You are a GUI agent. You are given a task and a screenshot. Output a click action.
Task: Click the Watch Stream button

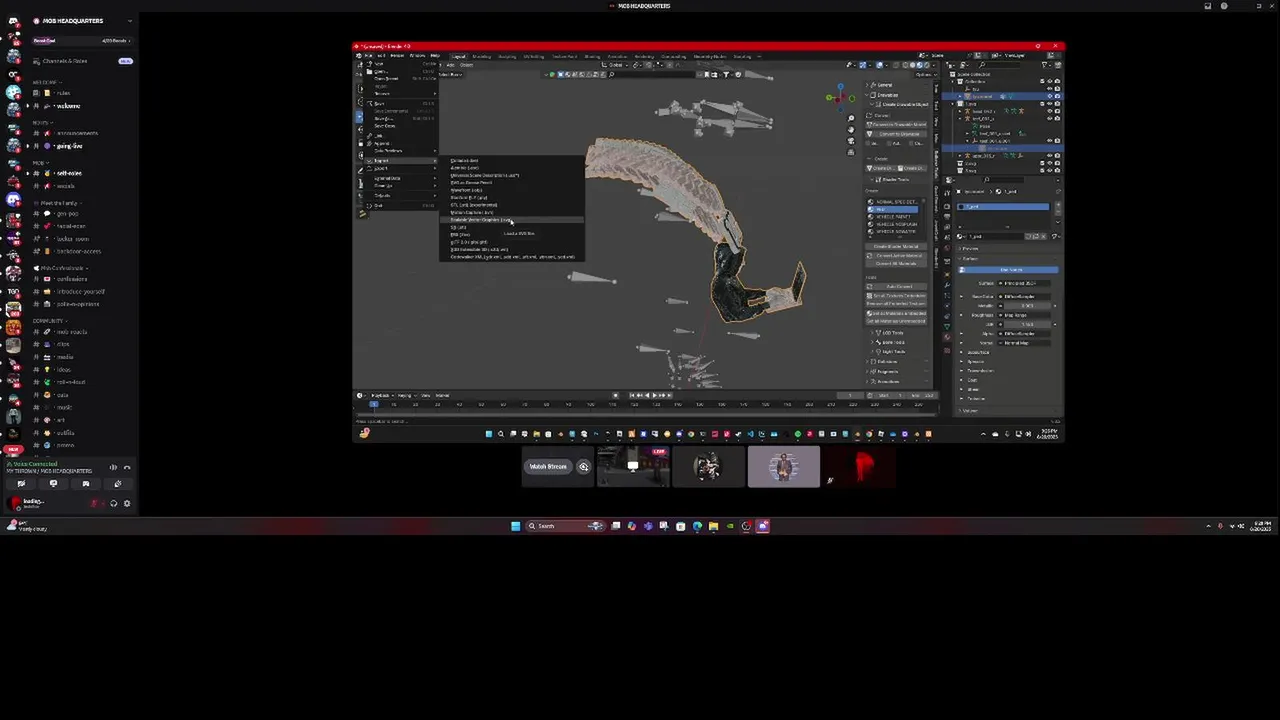tap(548, 466)
